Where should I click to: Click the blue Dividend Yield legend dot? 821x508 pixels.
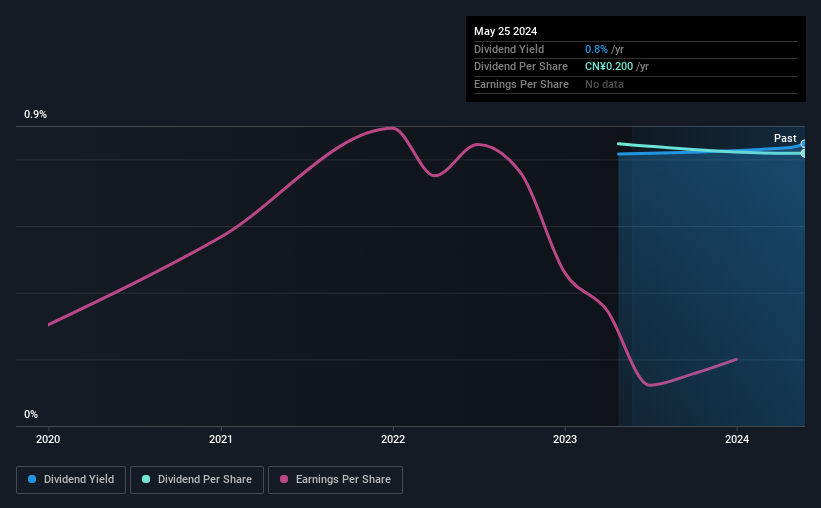(x=32, y=480)
